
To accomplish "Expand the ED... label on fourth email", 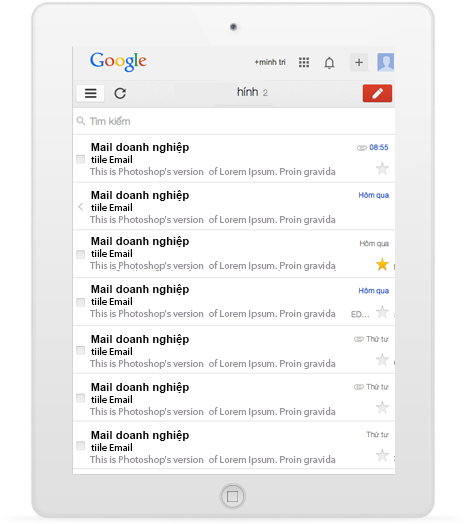I will pyautogui.click(x=360, y=314).
